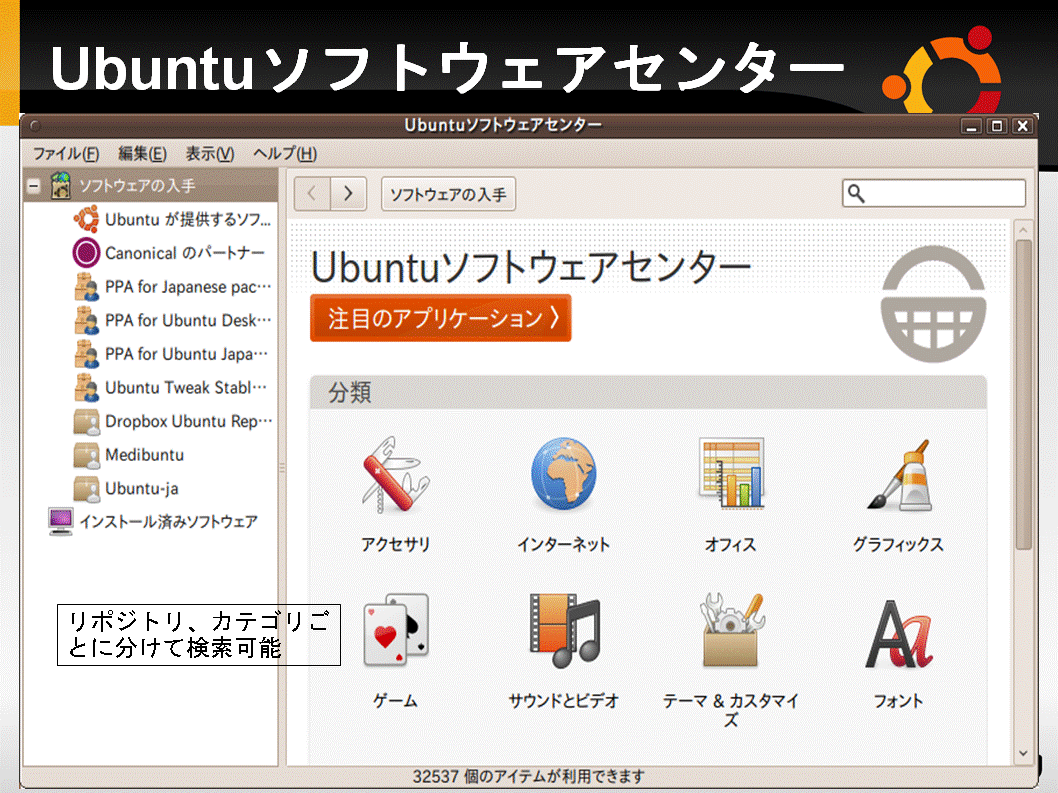
Task: Open the サウンドとビデオ category icon
Action: (x=564, y=630)
